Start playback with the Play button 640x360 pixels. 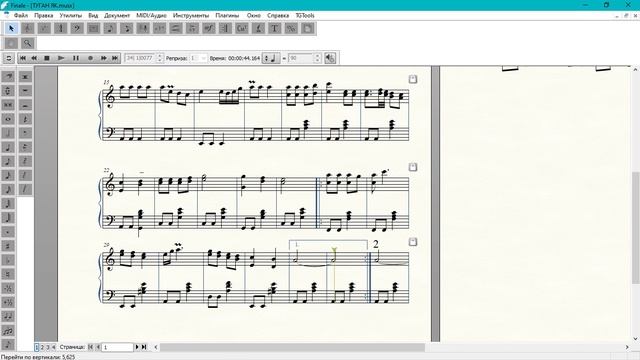click(61, 58)
